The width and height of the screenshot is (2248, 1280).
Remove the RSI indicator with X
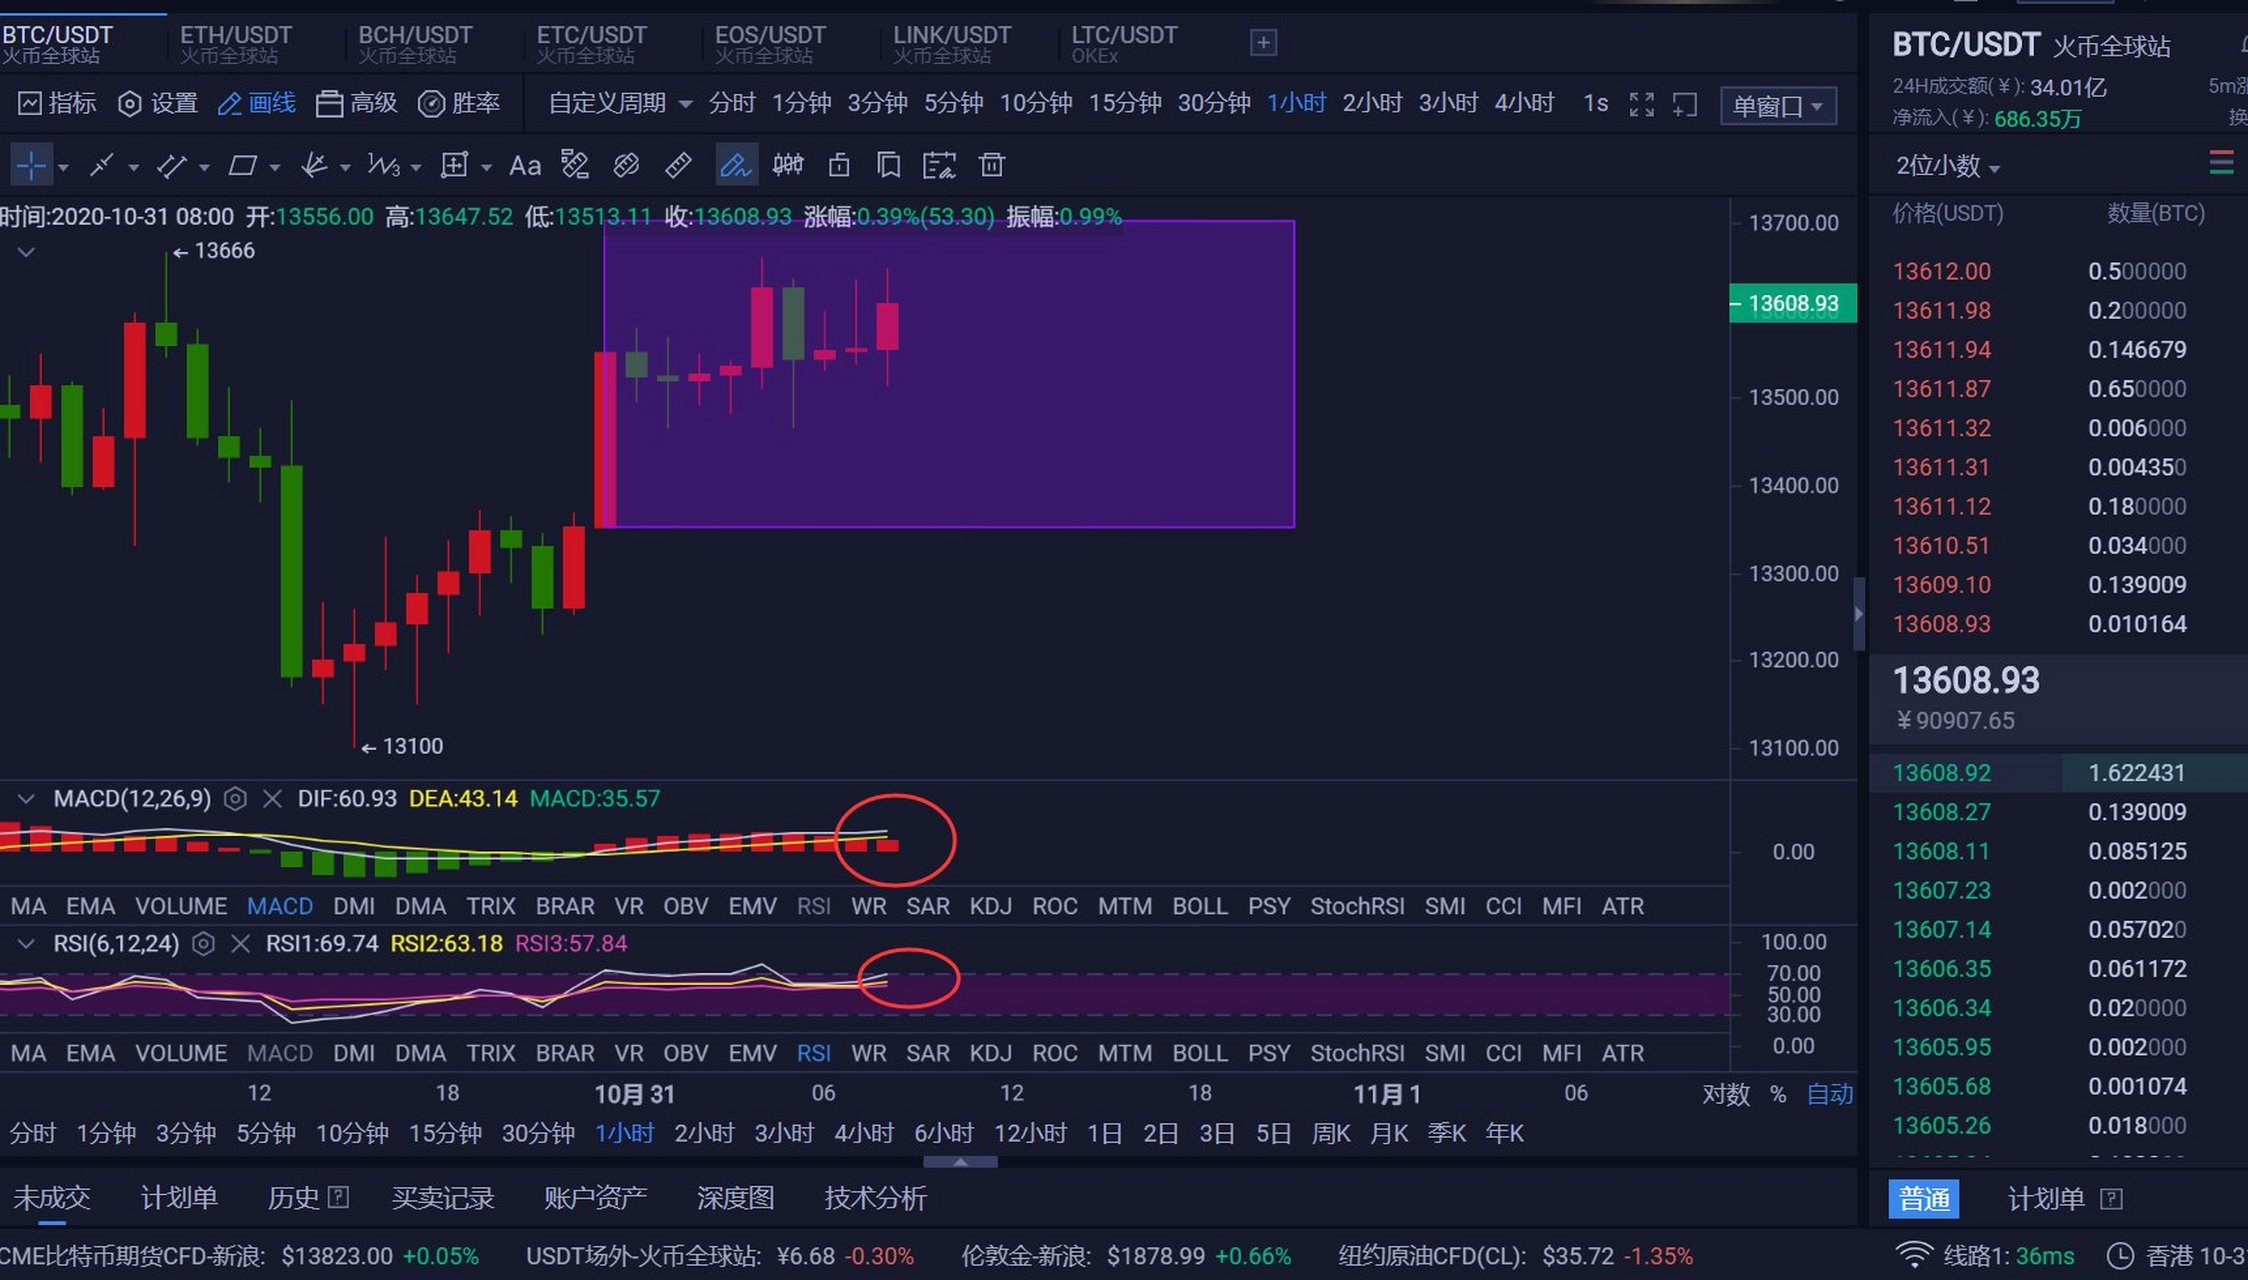pos(240,943)
